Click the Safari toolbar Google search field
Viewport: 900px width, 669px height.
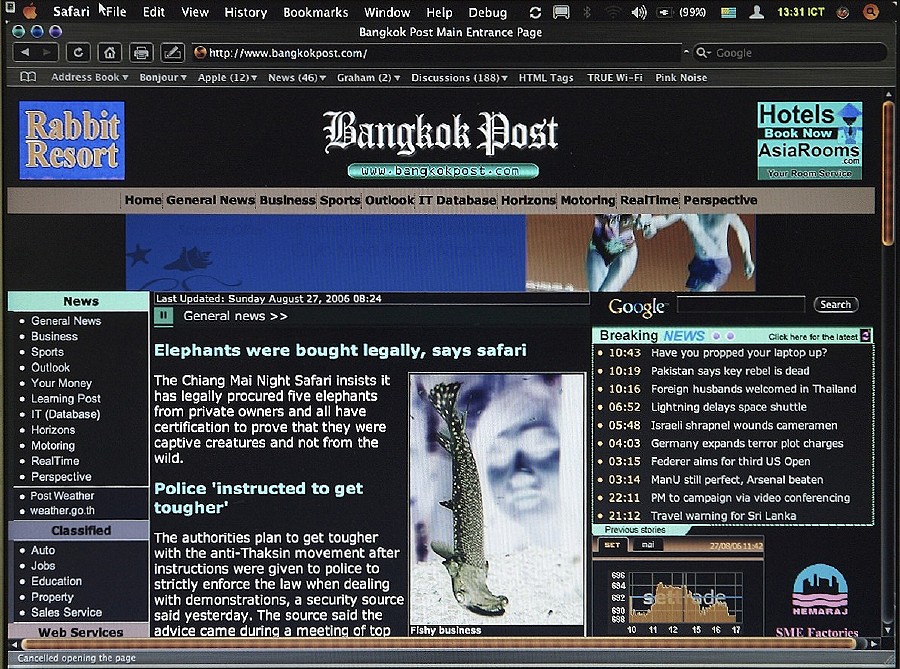[790, 53]
